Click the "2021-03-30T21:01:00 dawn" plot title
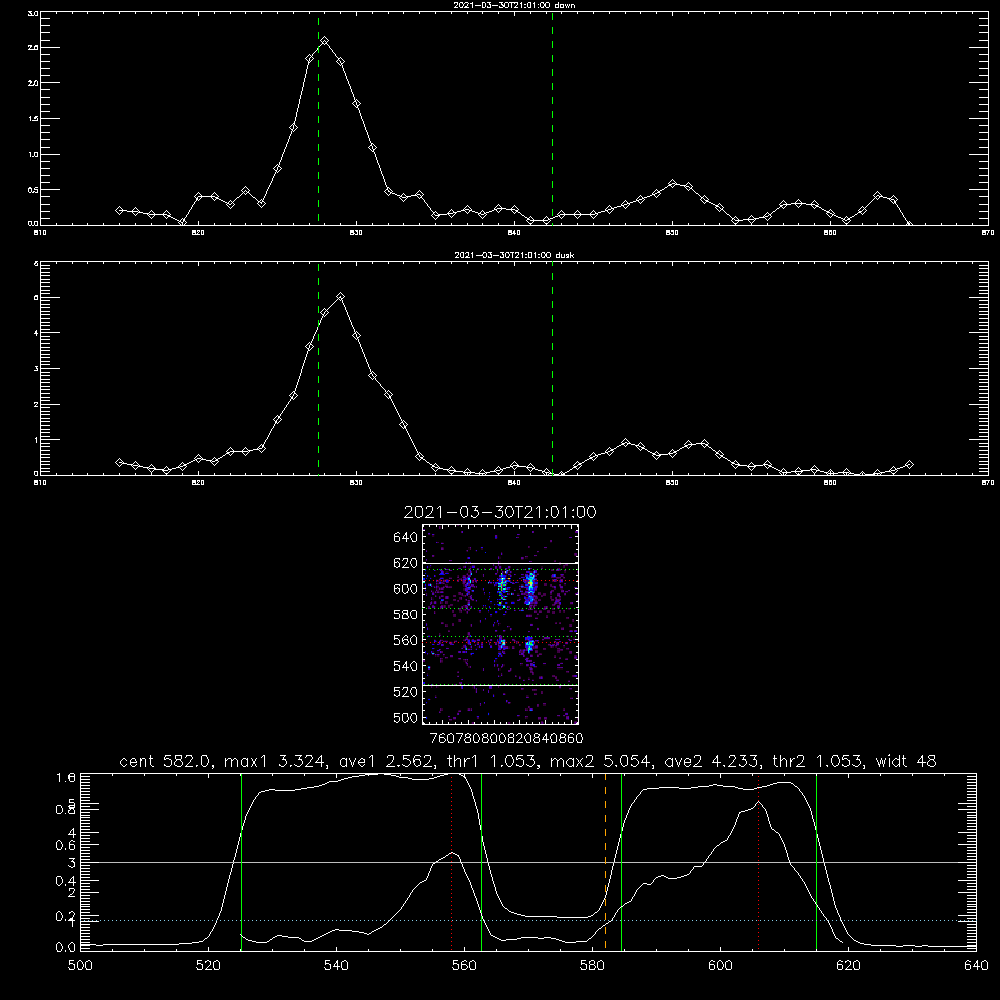Image resolution: width=1000 pixels, height=1000 pixels. pyautogui.click(x=514, y=5)
